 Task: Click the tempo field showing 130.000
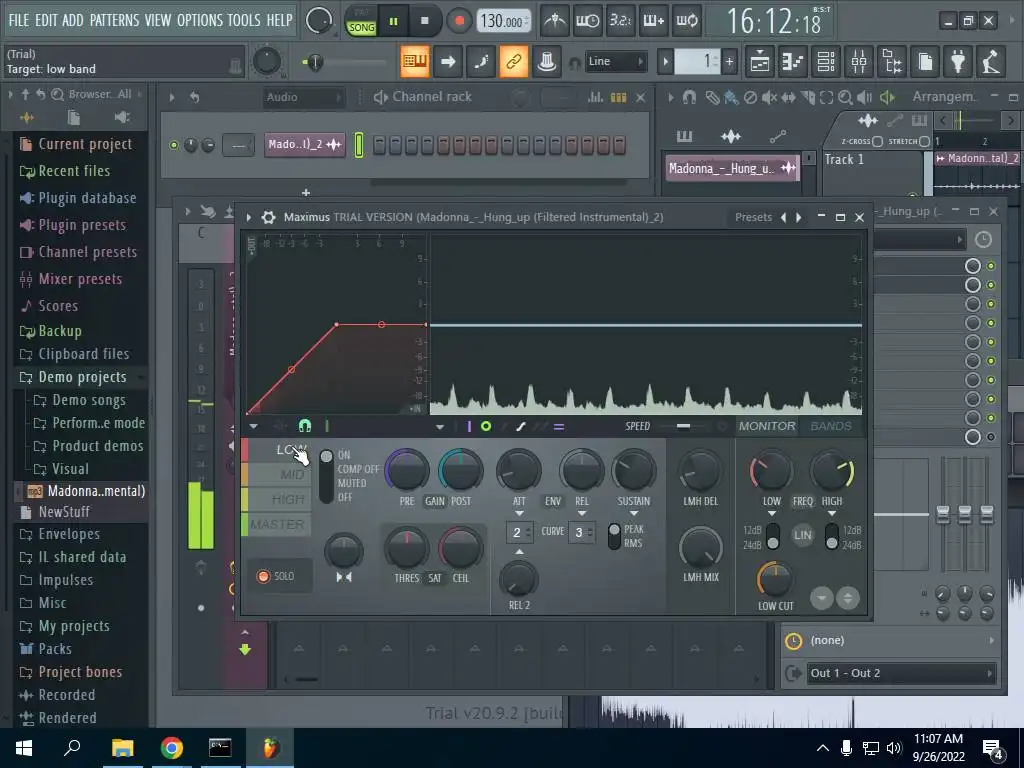point(502,22)
